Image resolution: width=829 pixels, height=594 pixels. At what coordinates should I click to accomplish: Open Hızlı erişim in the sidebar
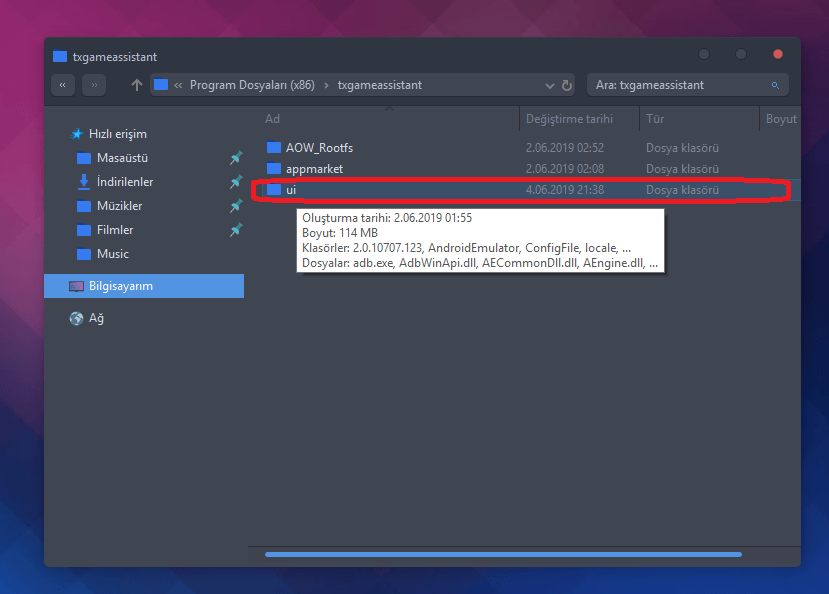[x=117, y=134]
